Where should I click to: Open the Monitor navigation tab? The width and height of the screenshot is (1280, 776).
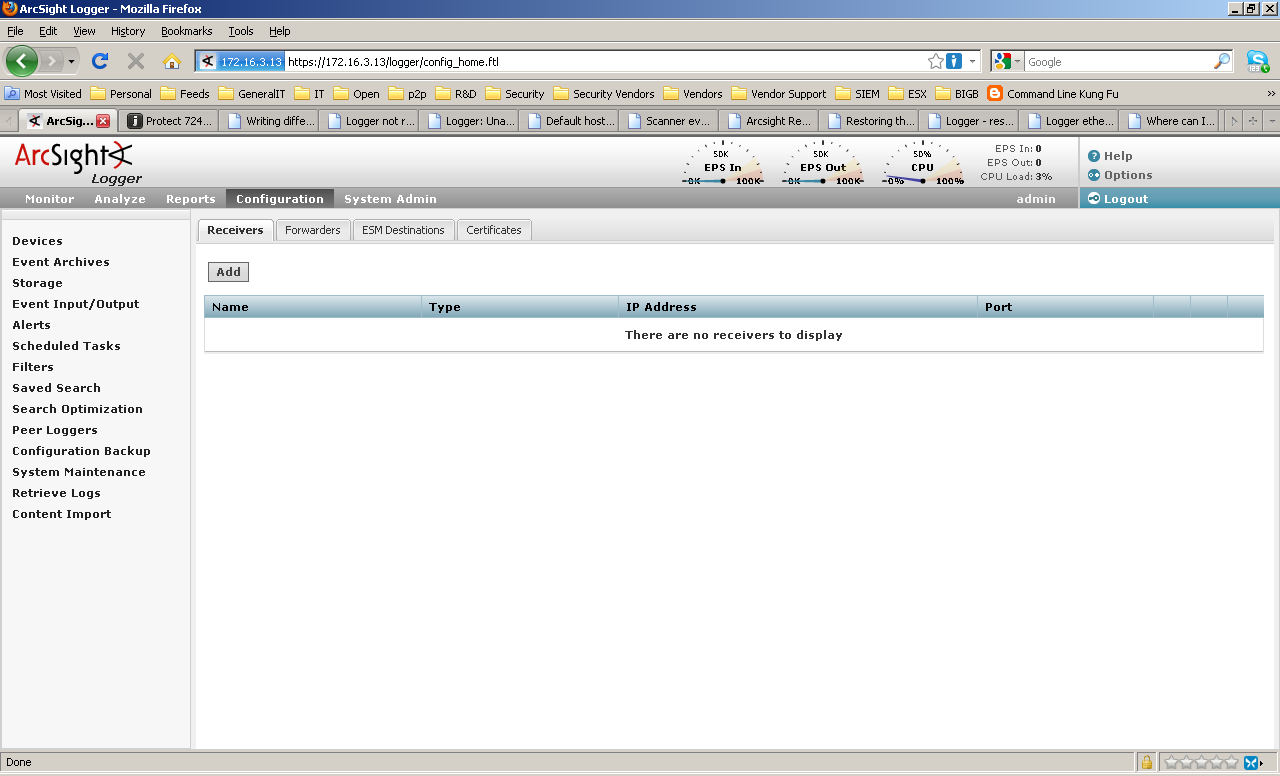click(50, 199)
